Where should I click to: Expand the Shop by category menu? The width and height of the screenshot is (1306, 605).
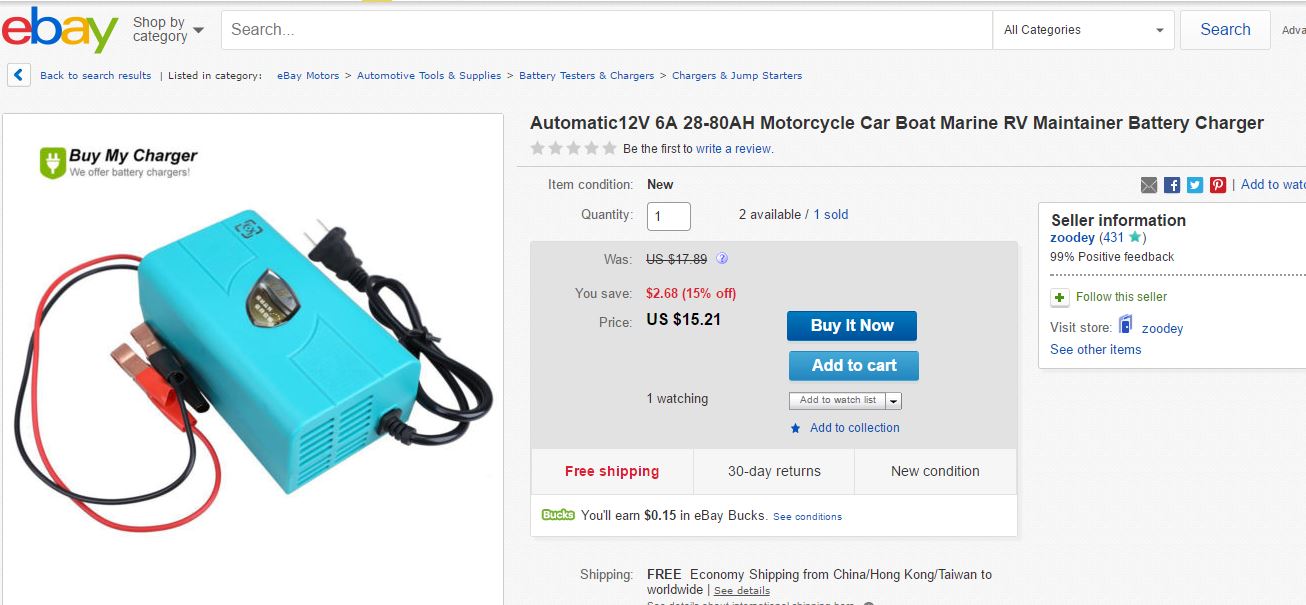pyautogui.click(x=168, y=30)
